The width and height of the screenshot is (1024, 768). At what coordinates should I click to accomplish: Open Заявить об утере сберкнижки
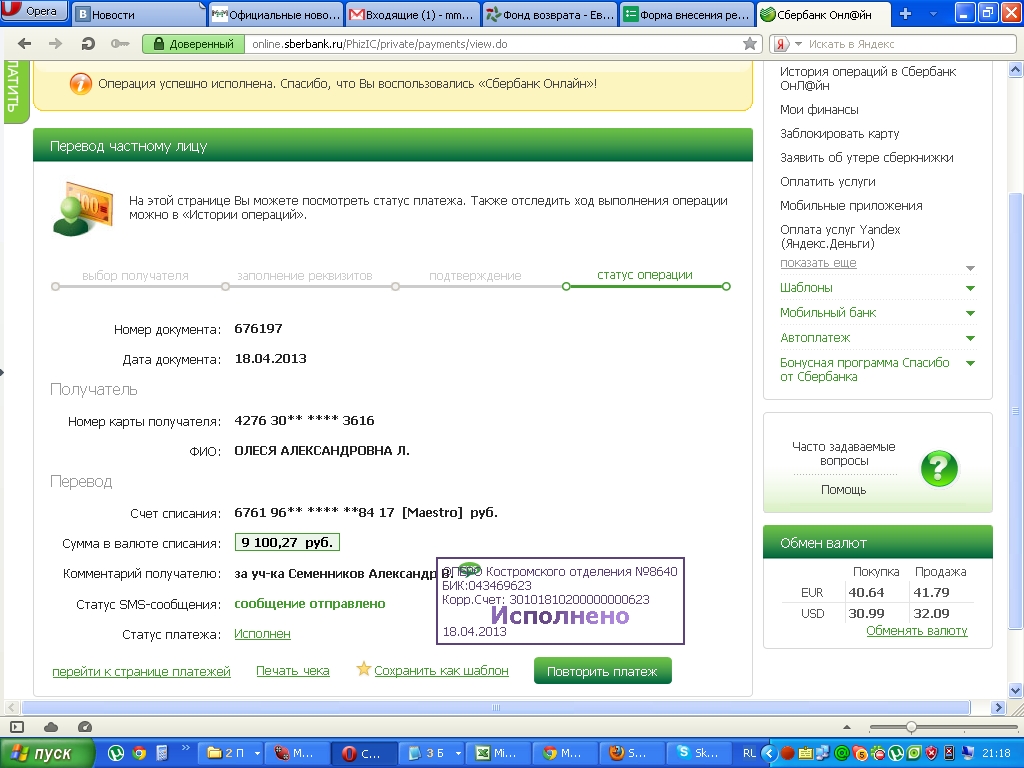(x=867, y=157)
